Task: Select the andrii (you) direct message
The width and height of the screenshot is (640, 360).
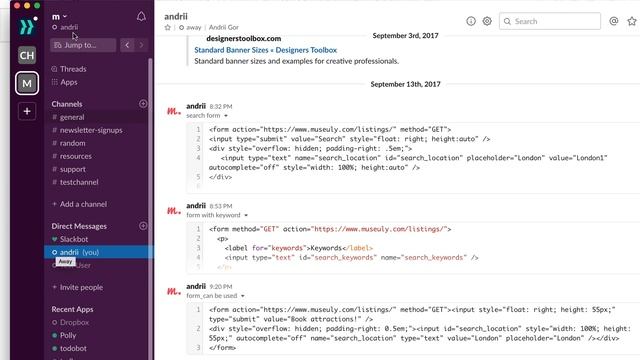Action: [99, 252]
